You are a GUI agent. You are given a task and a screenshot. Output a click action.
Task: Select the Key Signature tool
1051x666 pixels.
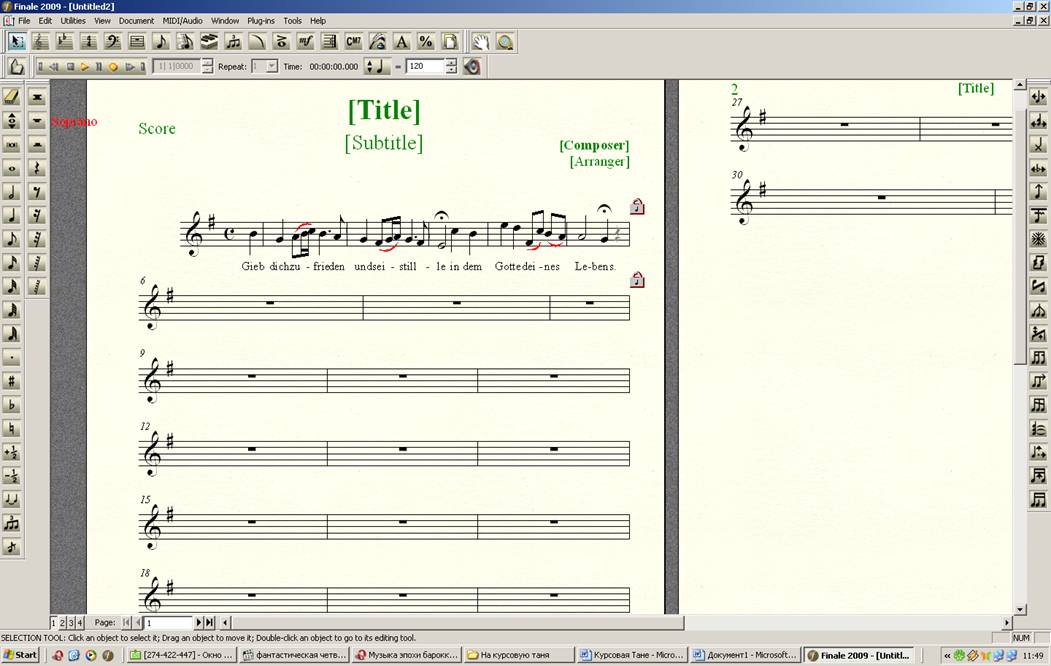coord(65,41)
